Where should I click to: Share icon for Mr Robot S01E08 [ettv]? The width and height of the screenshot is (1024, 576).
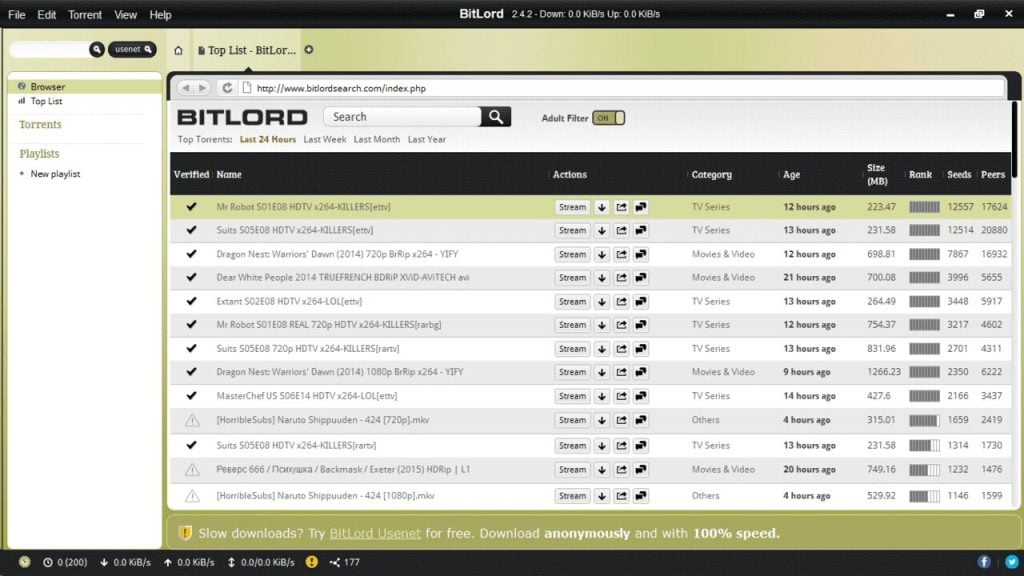pyautogui.click(x=621, y=207)
